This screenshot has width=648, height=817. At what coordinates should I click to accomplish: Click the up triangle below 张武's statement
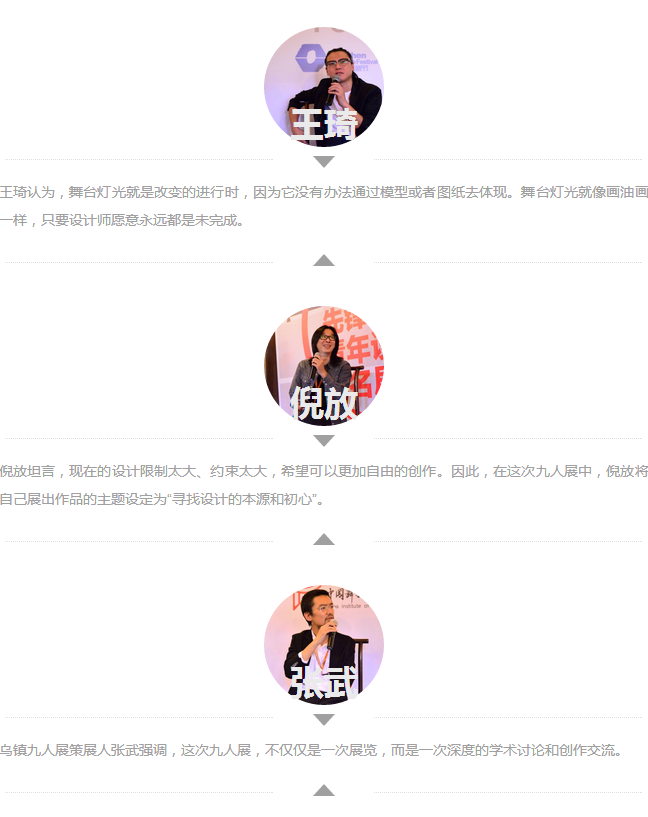pyautogui.click(x=324, y=790)
